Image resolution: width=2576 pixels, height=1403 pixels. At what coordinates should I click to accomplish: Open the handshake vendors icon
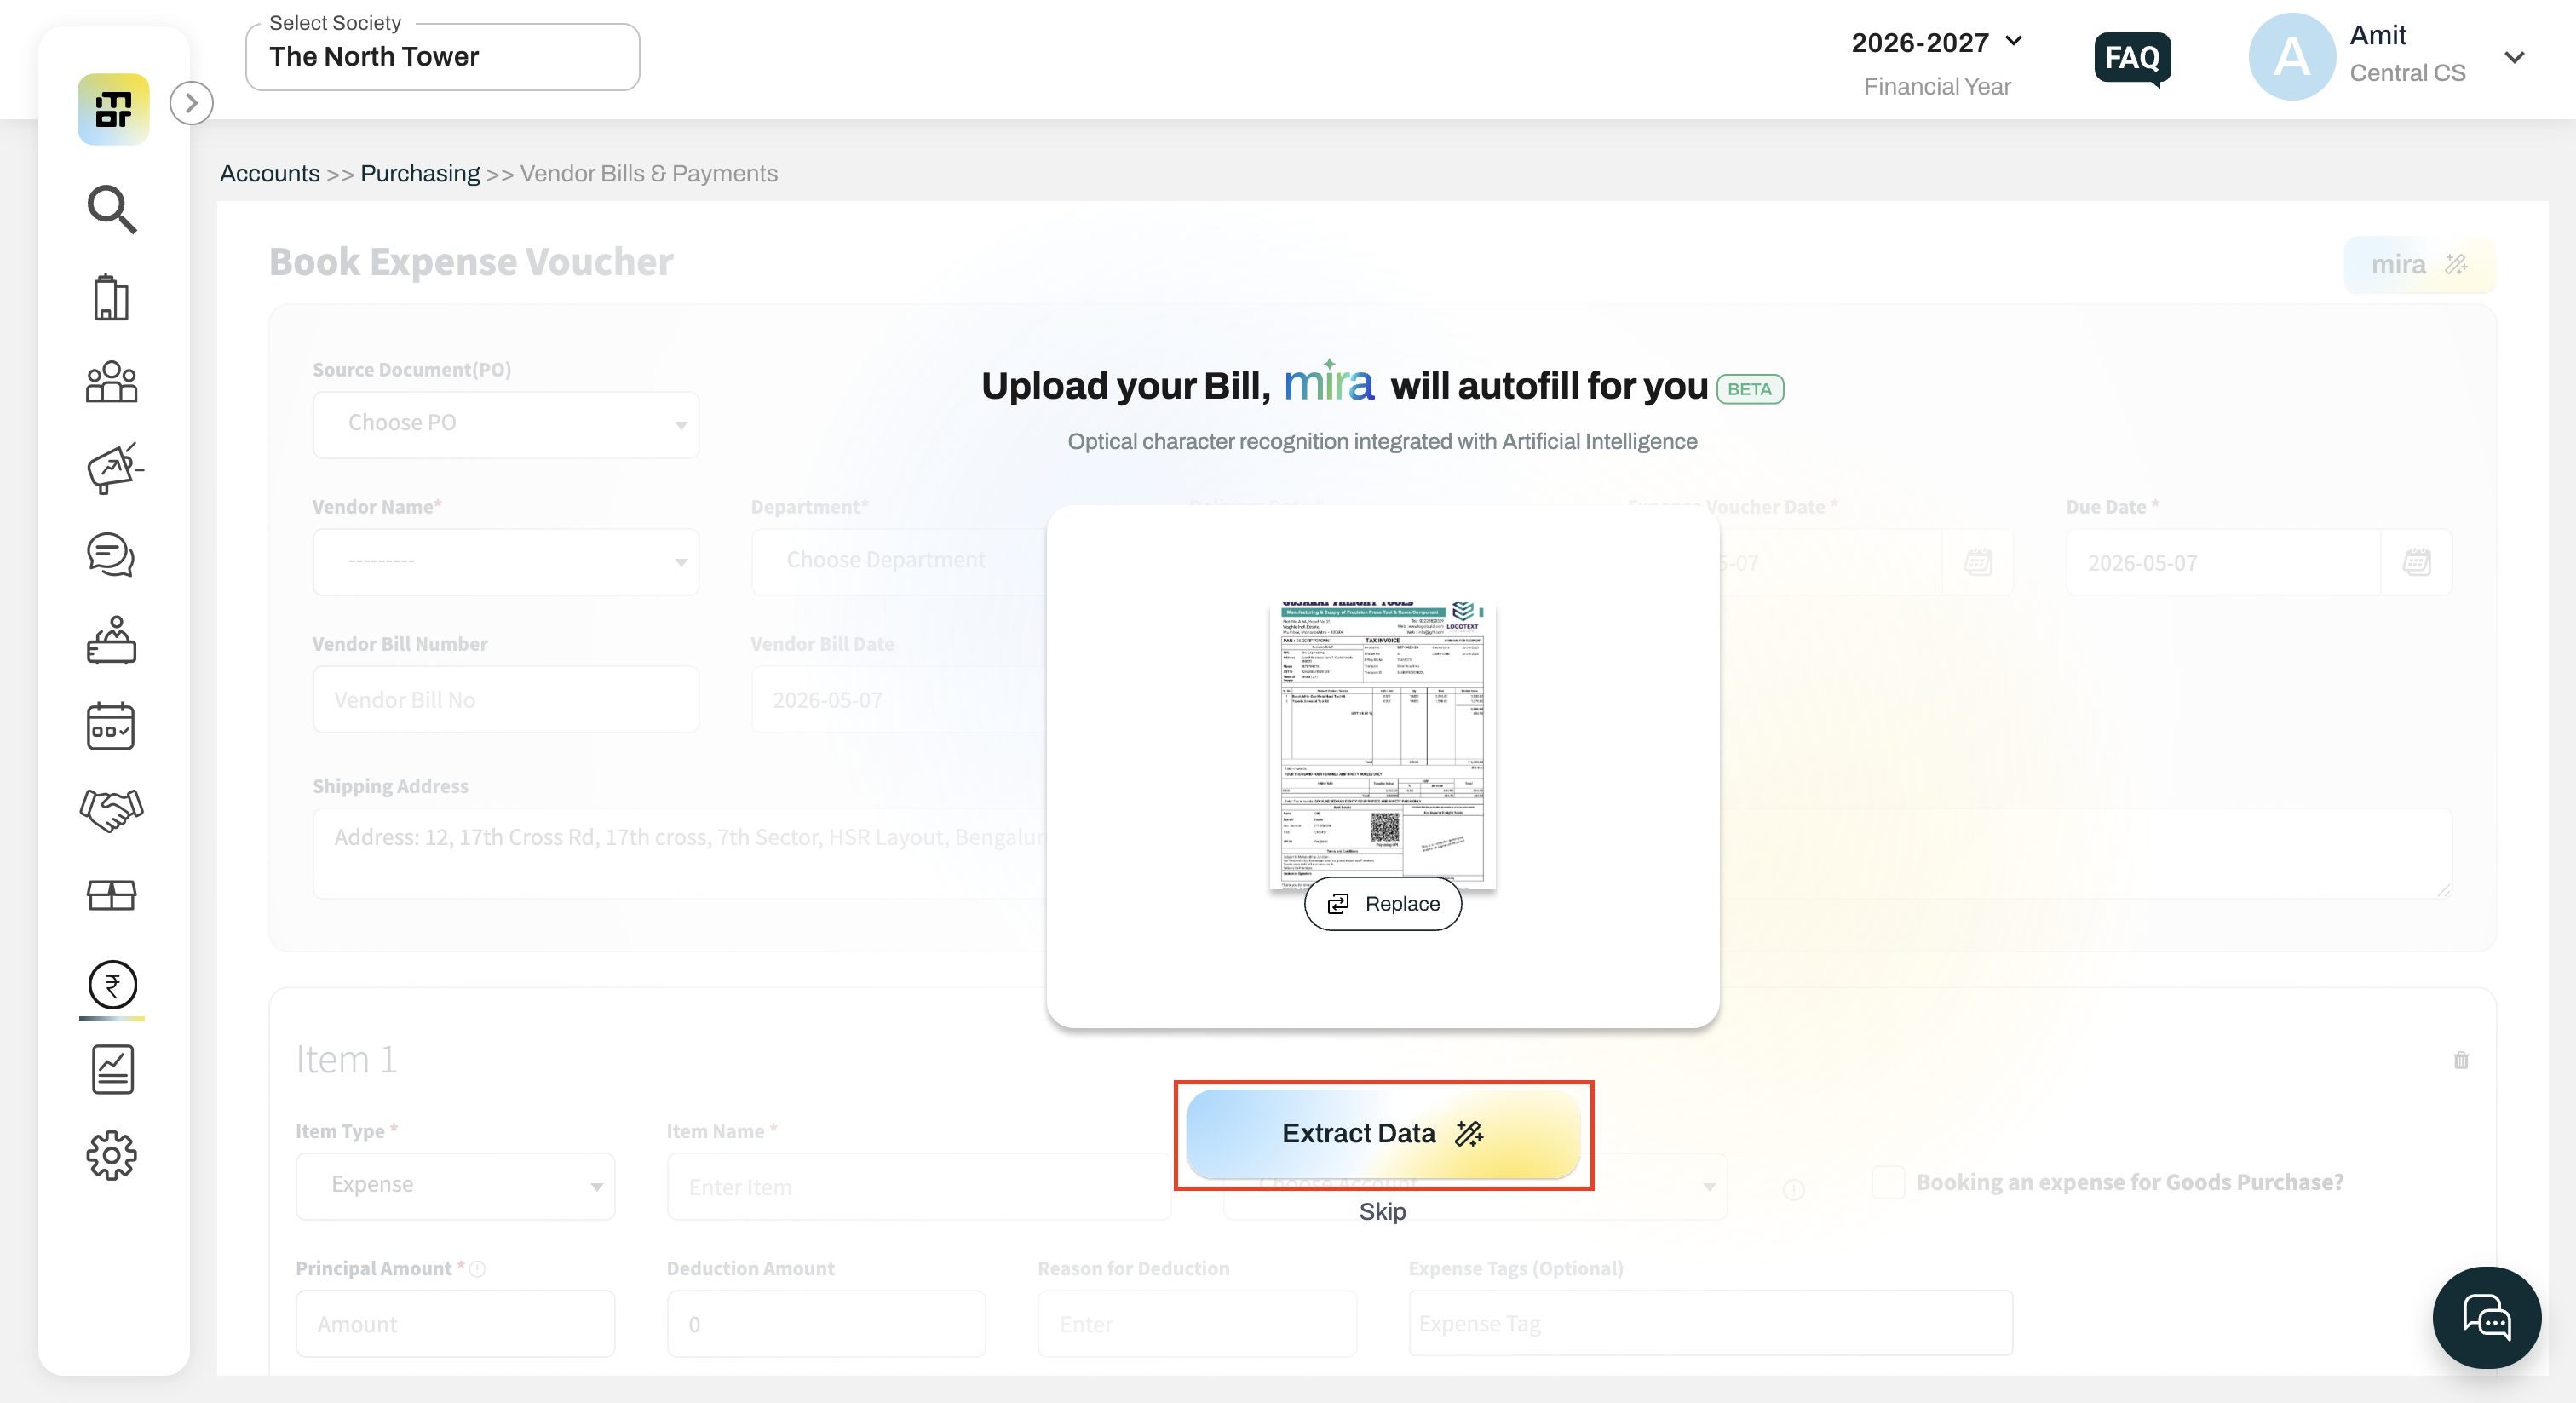click(x=112, y=809)
